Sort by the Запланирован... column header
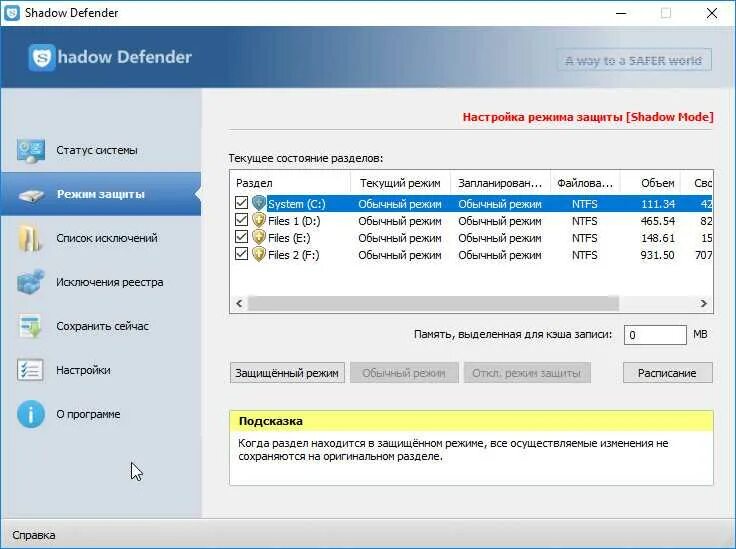Viewport: 736px width, 549px height. [x=500, y=183]
